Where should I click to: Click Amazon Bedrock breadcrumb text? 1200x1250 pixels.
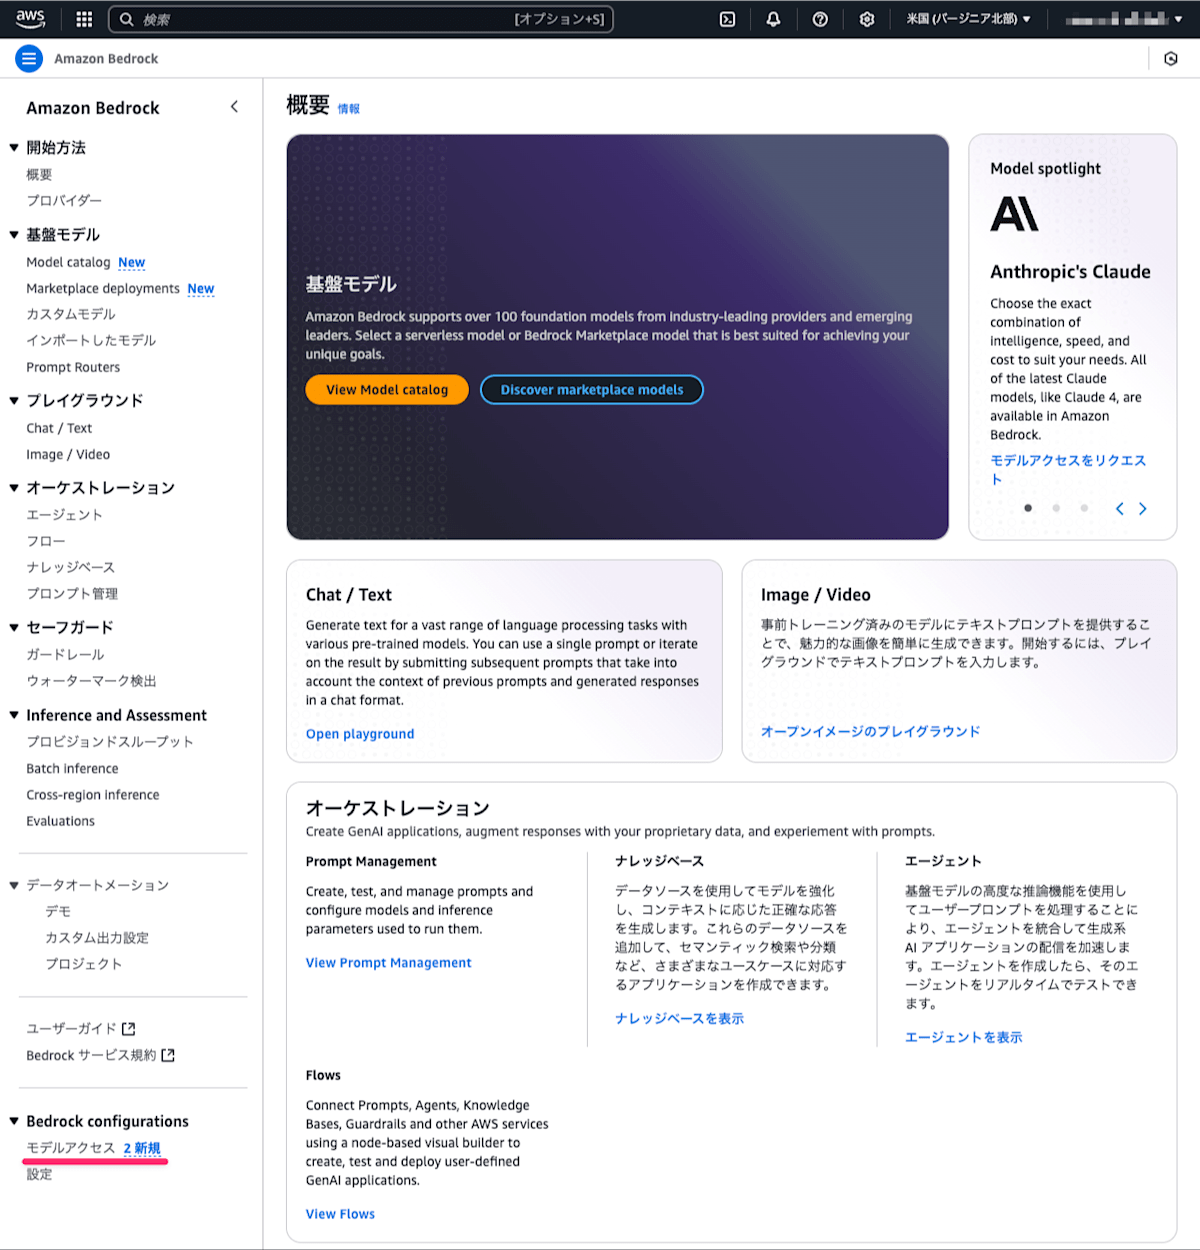106,59
